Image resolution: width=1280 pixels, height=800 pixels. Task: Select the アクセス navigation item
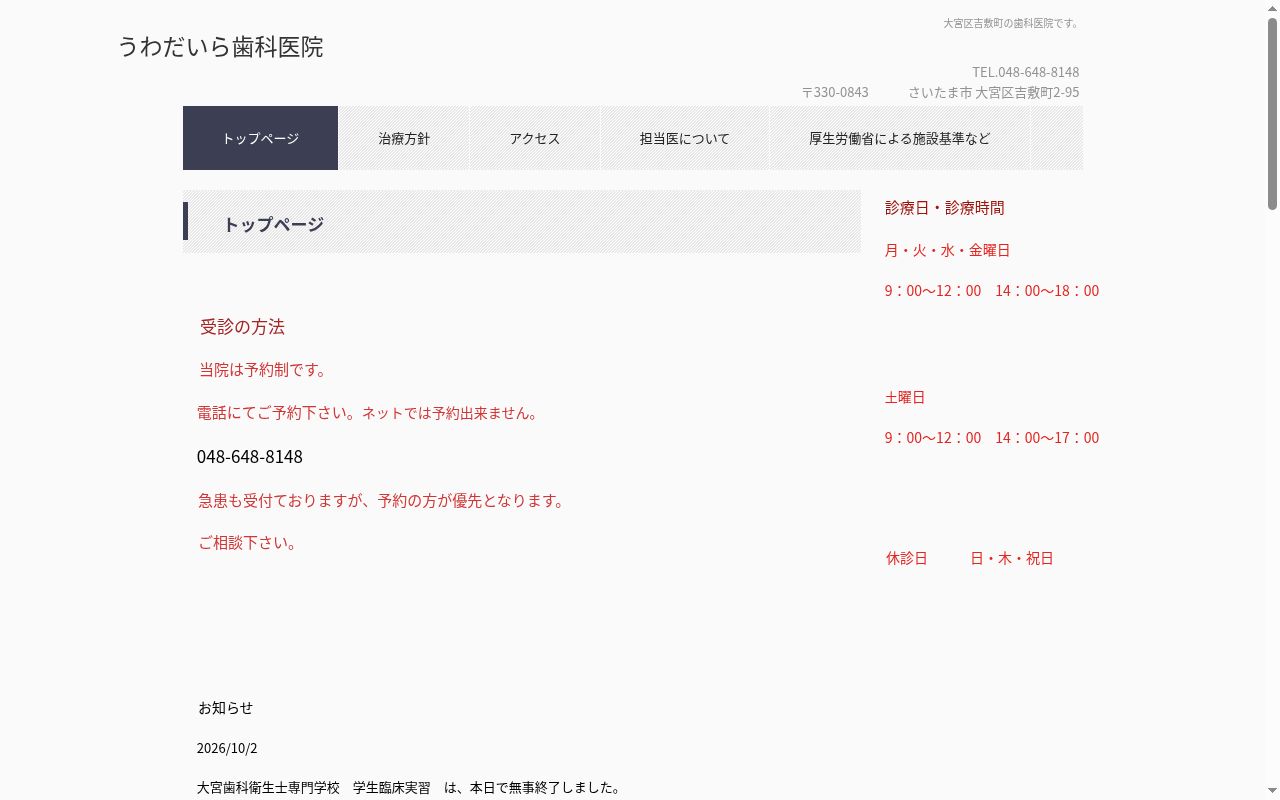pyautogui.click(x=534, y=138)
